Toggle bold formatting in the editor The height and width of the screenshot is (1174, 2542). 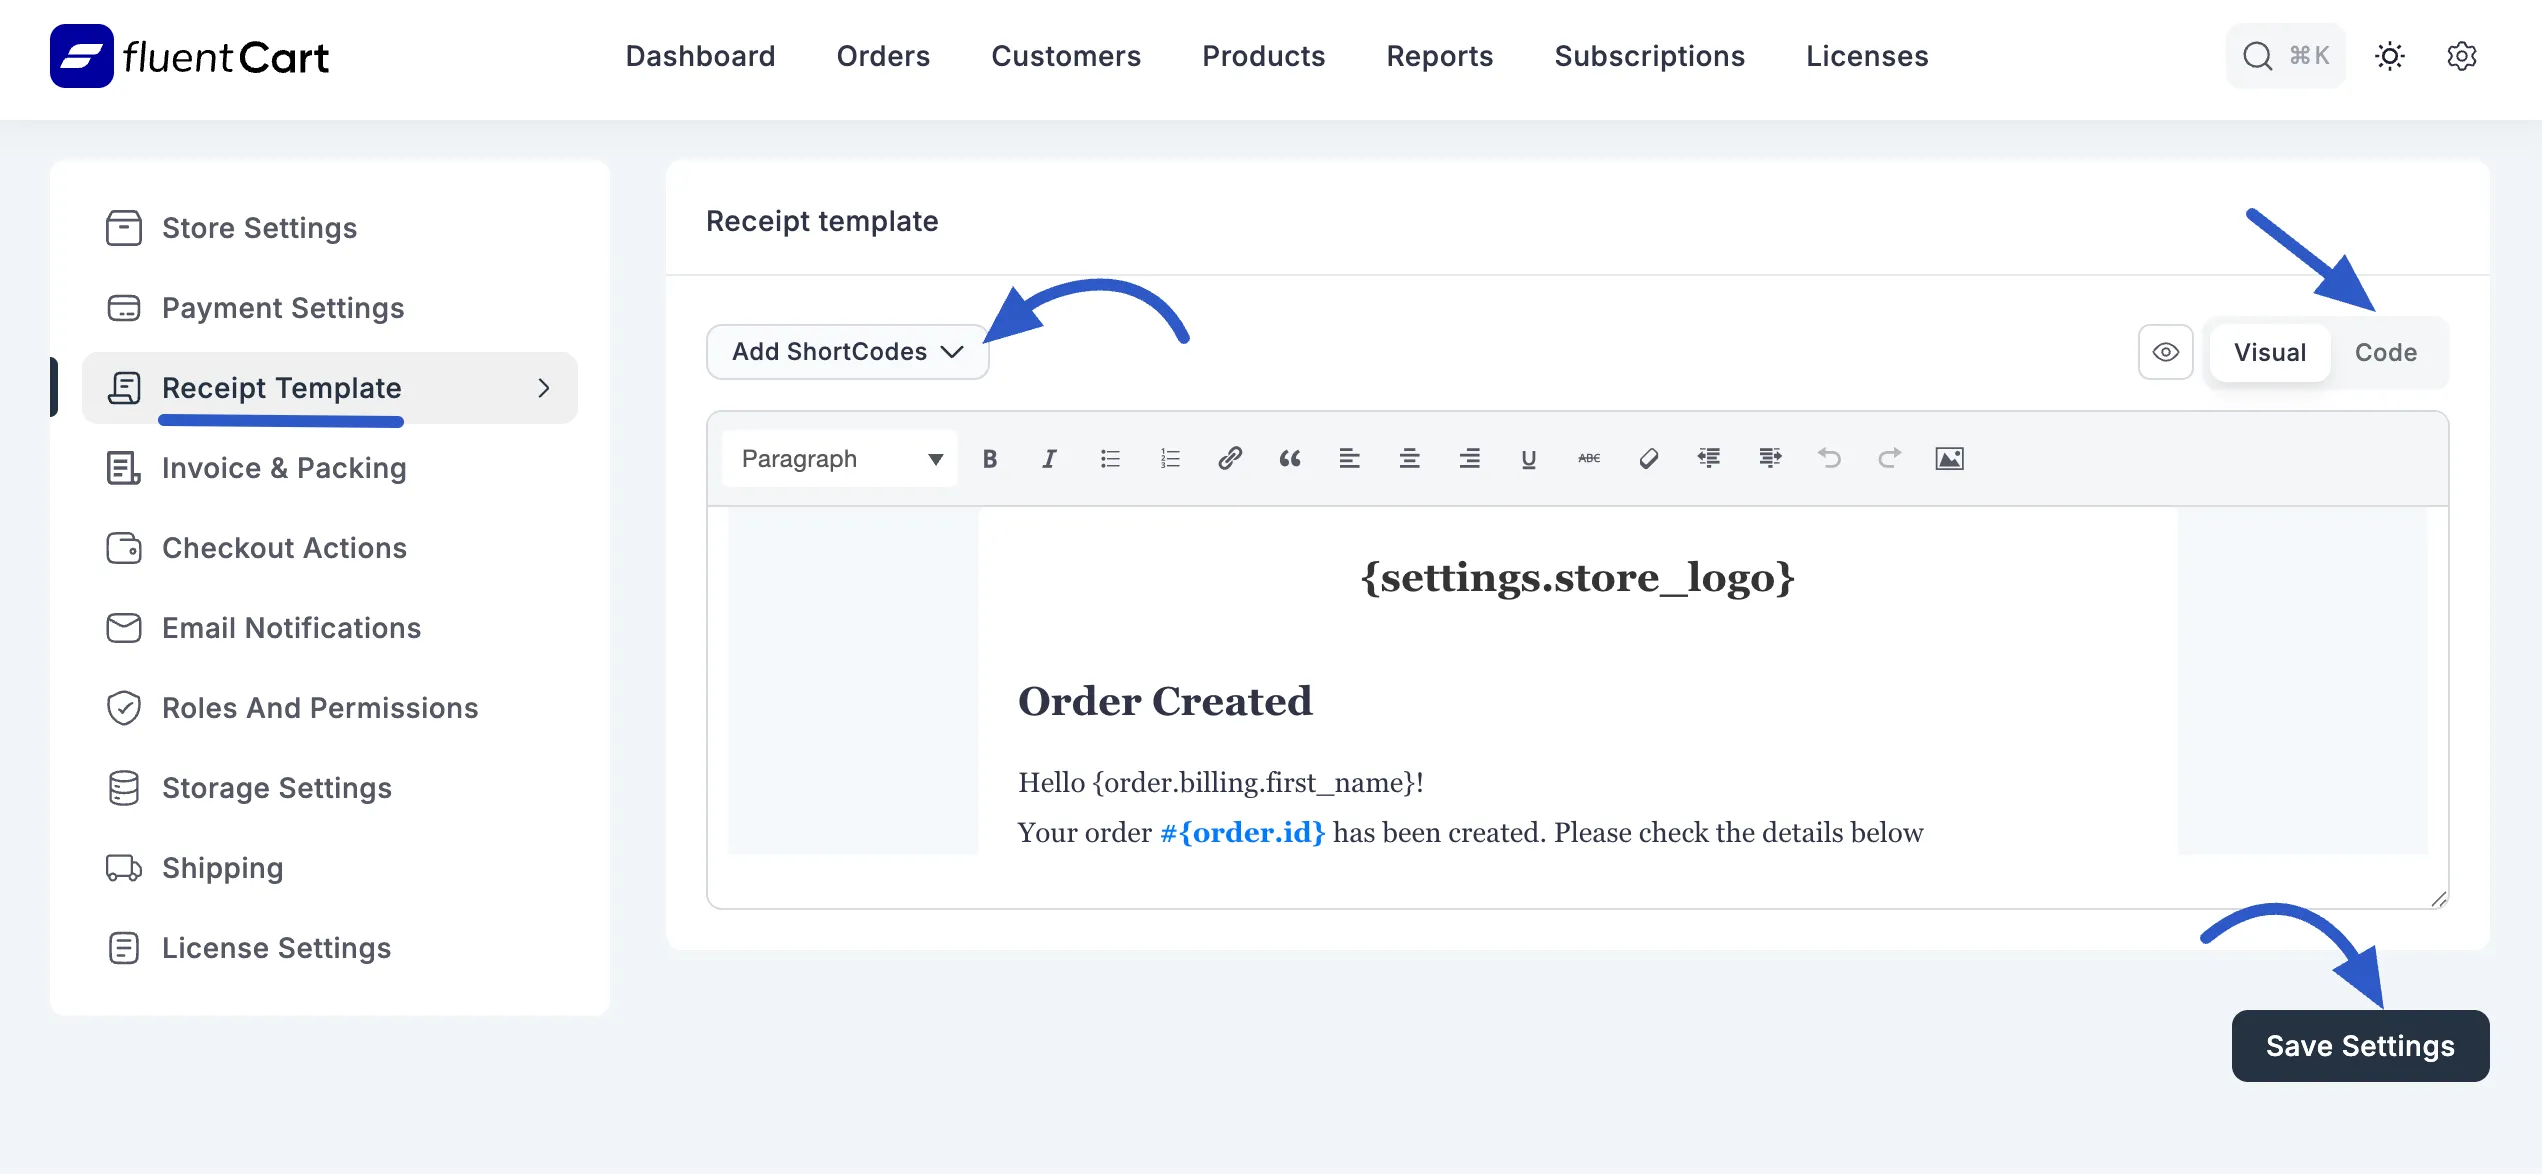pos(990,458)
